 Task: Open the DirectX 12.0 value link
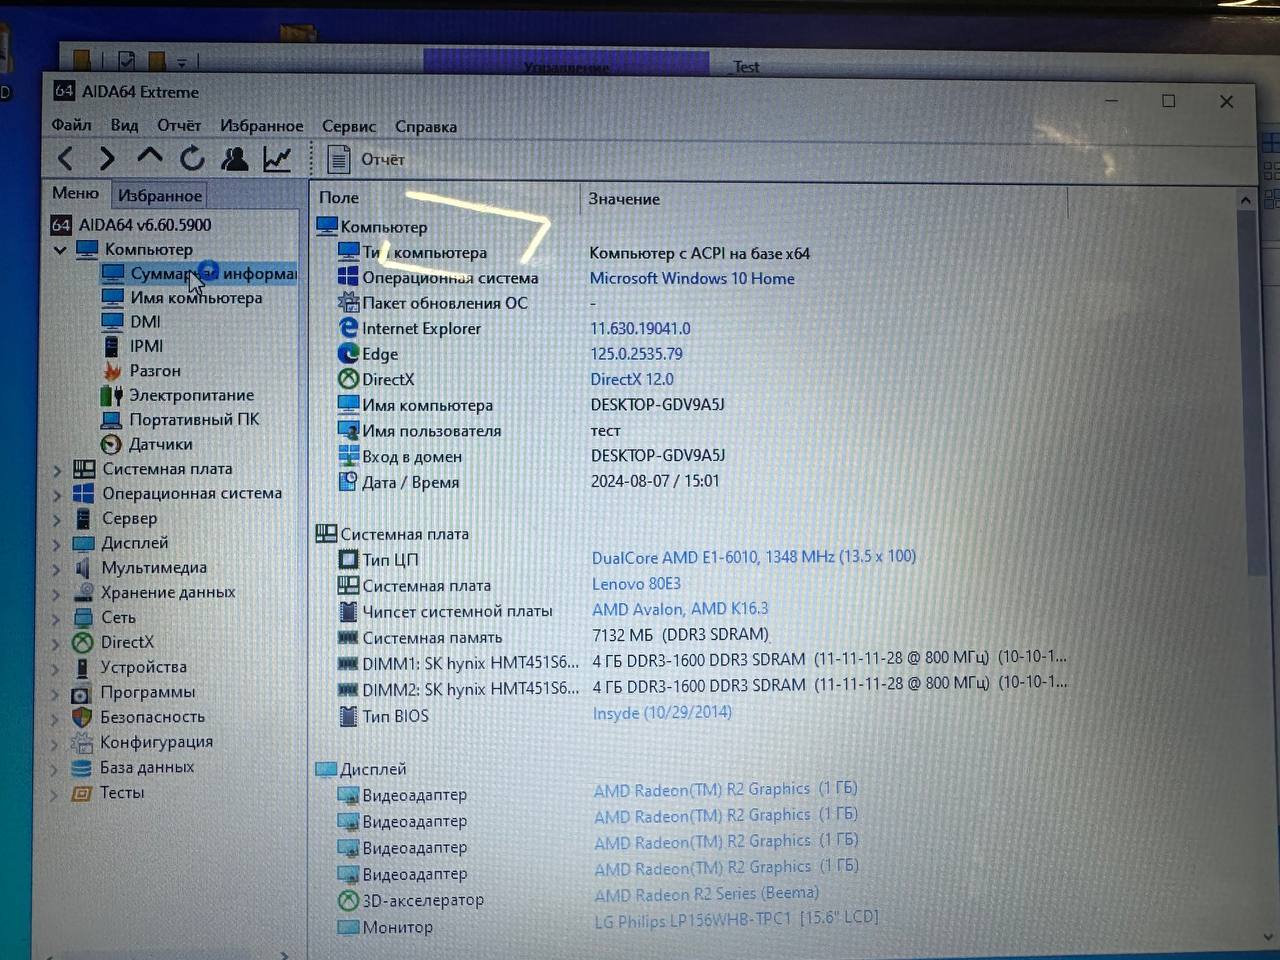click(x=632, y=379)
